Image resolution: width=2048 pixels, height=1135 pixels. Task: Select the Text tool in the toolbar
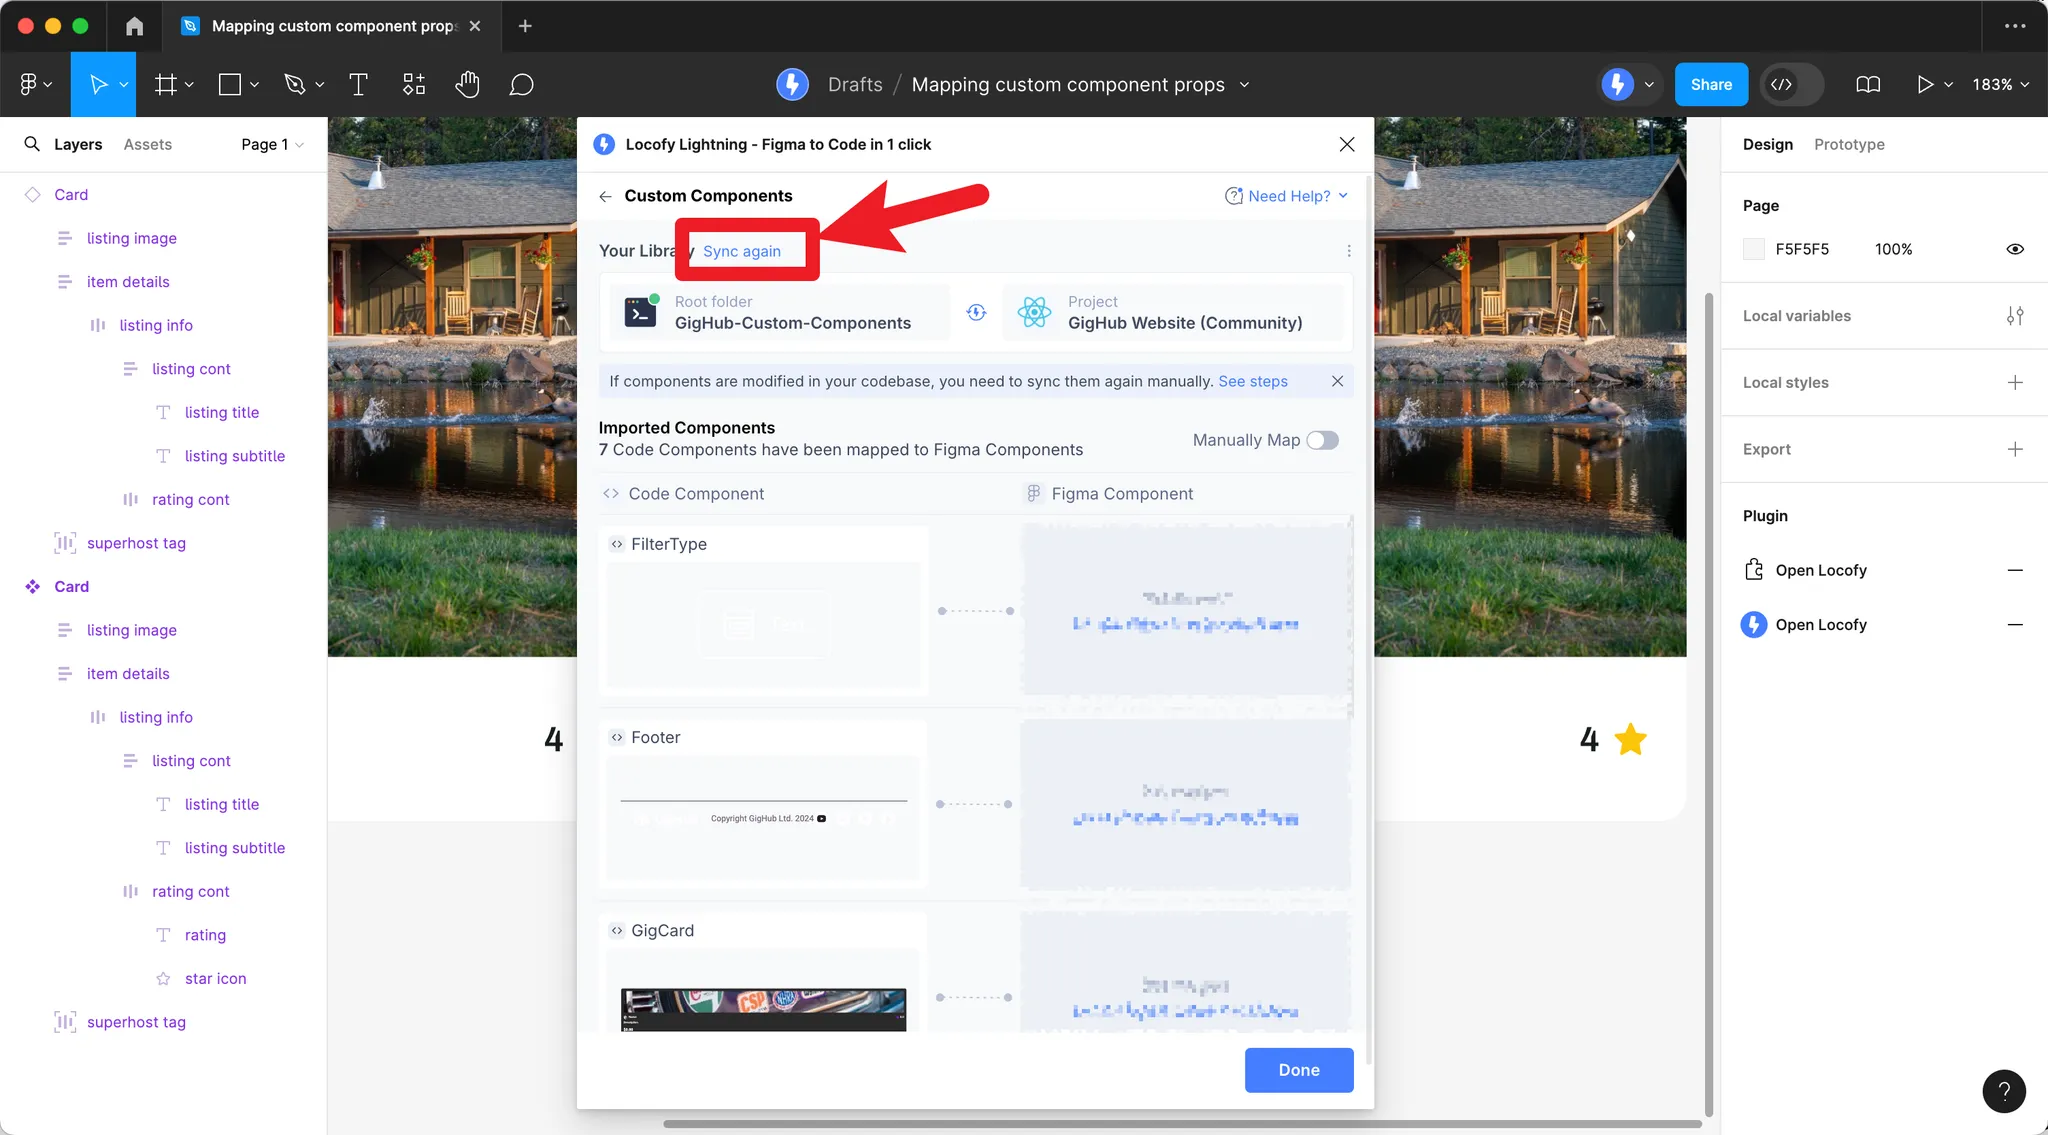tap(358, 84)
